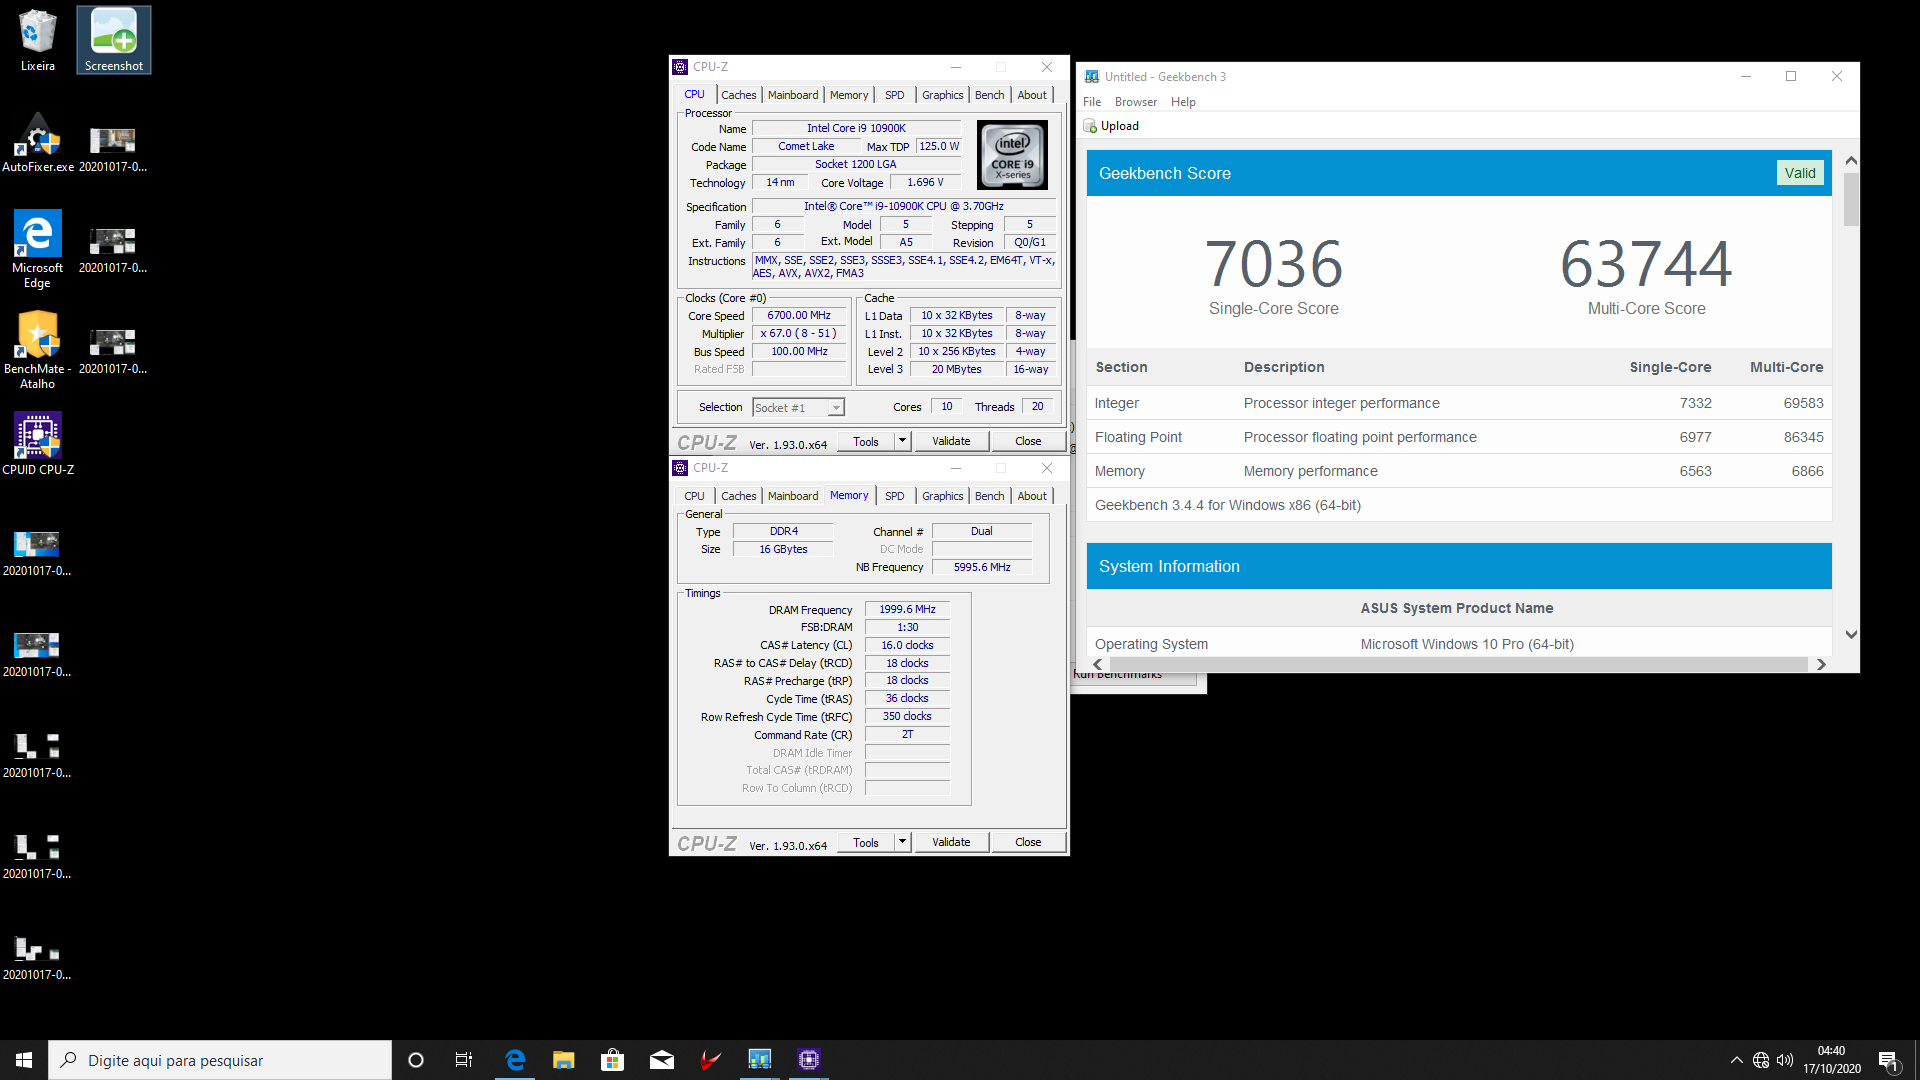
Task: Open Graphics tab in upper CPU-Z window
Action: 942,95
